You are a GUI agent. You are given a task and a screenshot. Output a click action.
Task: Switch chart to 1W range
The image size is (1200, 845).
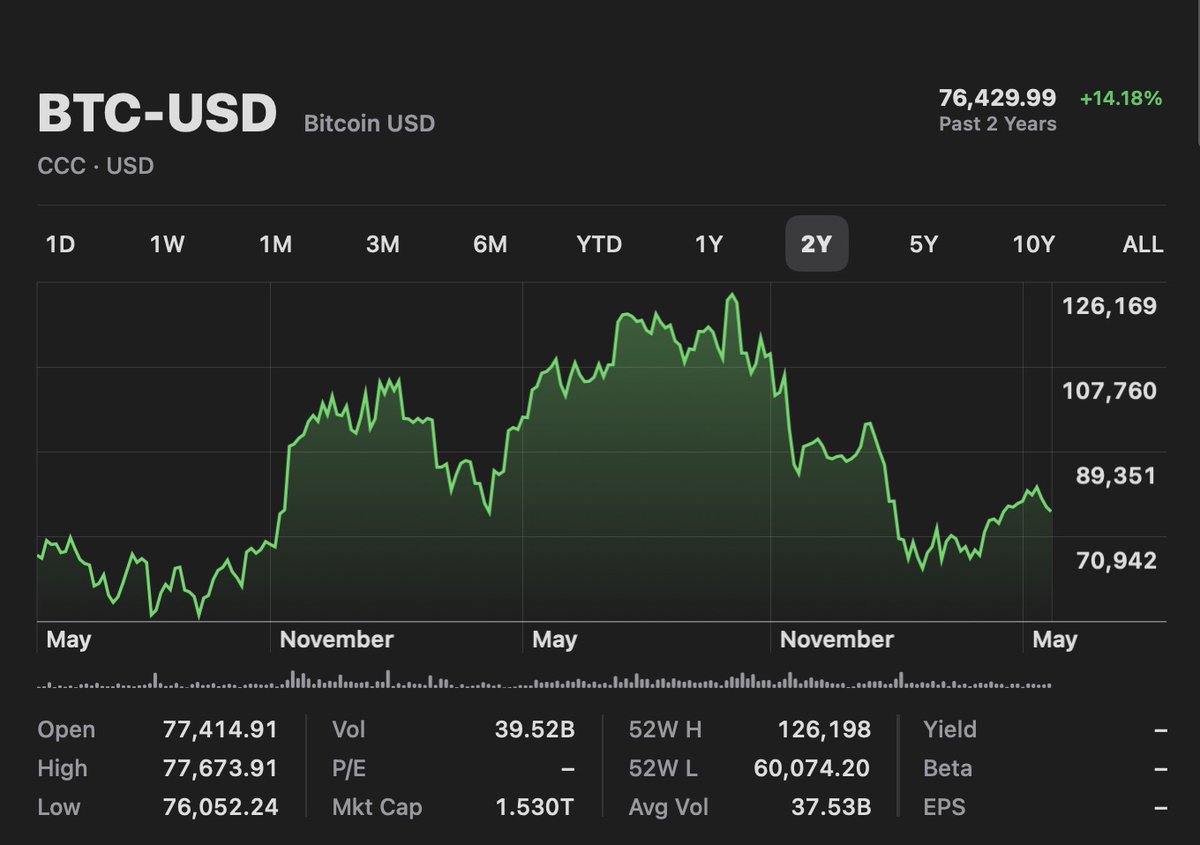pyautogui.click(x=167, y=244)
